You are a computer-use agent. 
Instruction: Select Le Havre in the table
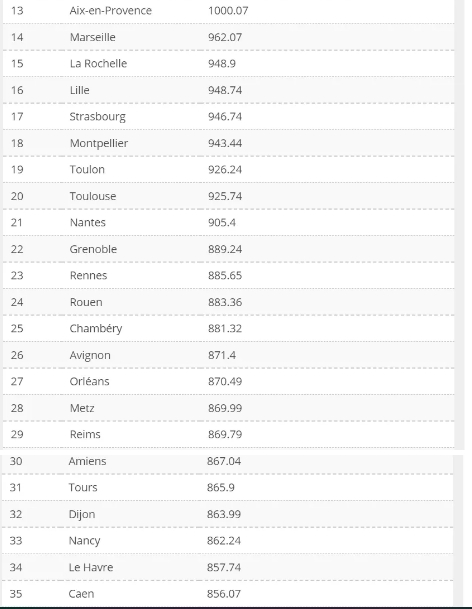91,567
